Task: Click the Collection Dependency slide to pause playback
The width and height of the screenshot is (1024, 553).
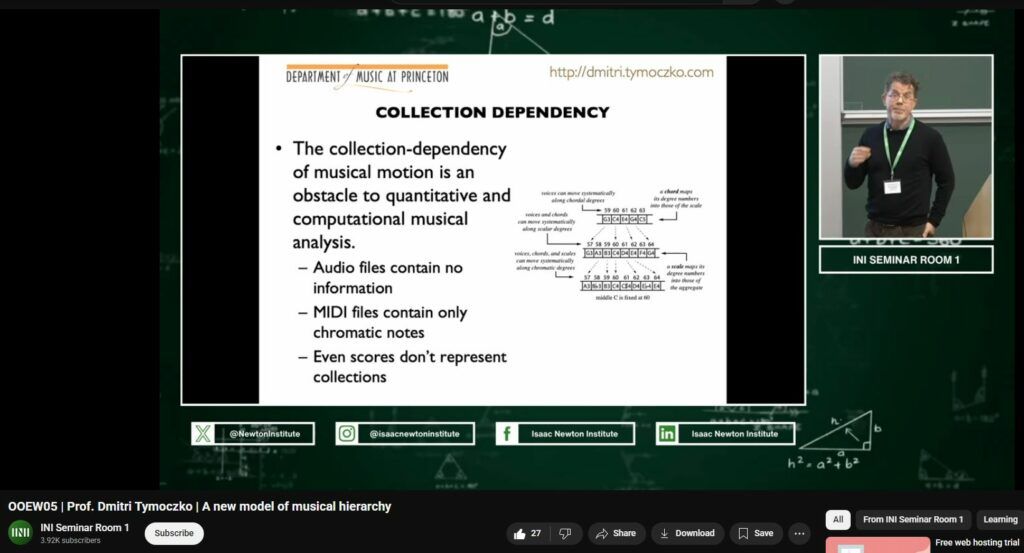Action: (492, 229)
